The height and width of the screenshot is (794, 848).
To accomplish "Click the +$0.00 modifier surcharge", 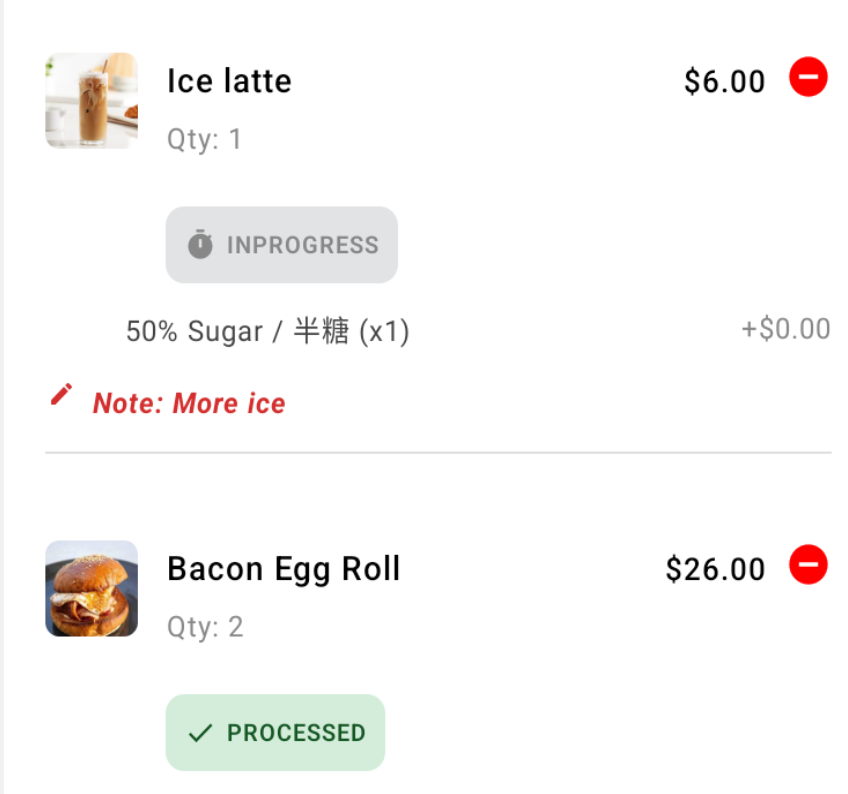I will [786, 329].
